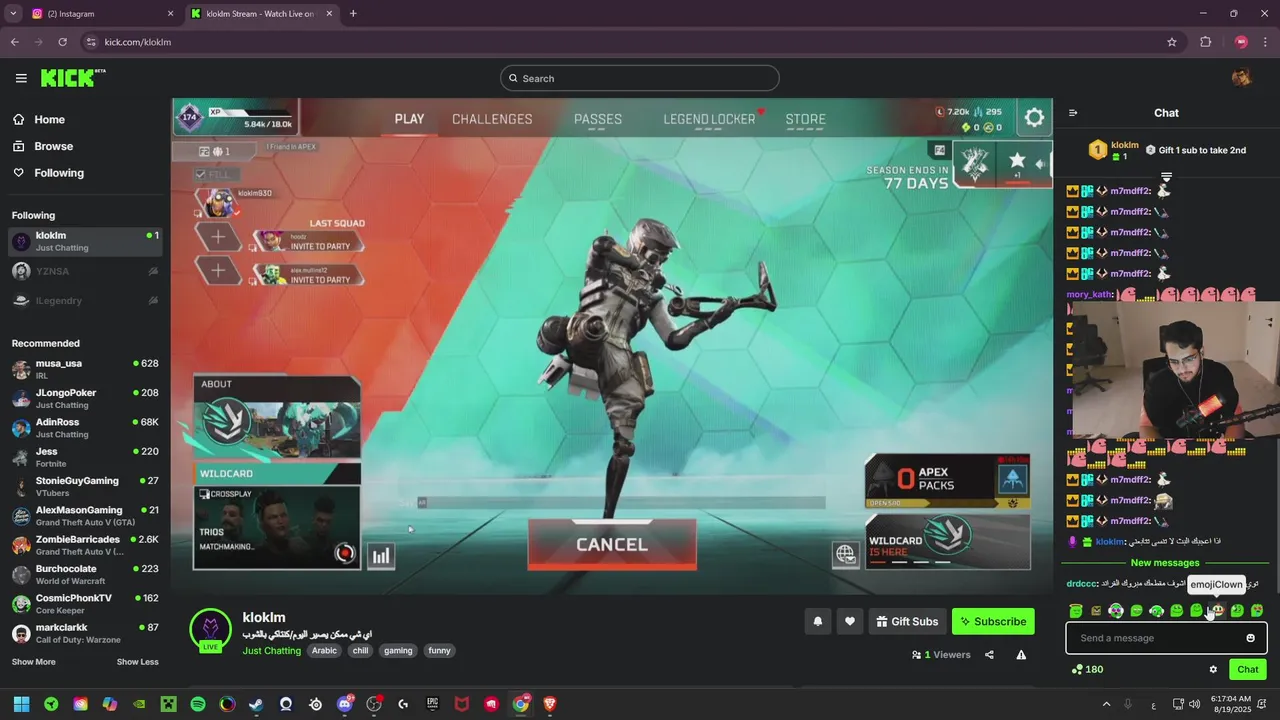Open the user profile avatar menu
This screenshot has width=1280, height=720.
(1241, 78)
